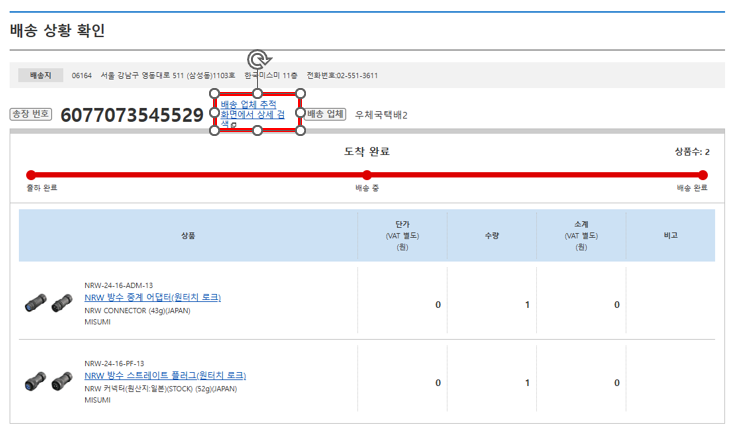Click the rotate handle above the selected box

tap(257, 60)
